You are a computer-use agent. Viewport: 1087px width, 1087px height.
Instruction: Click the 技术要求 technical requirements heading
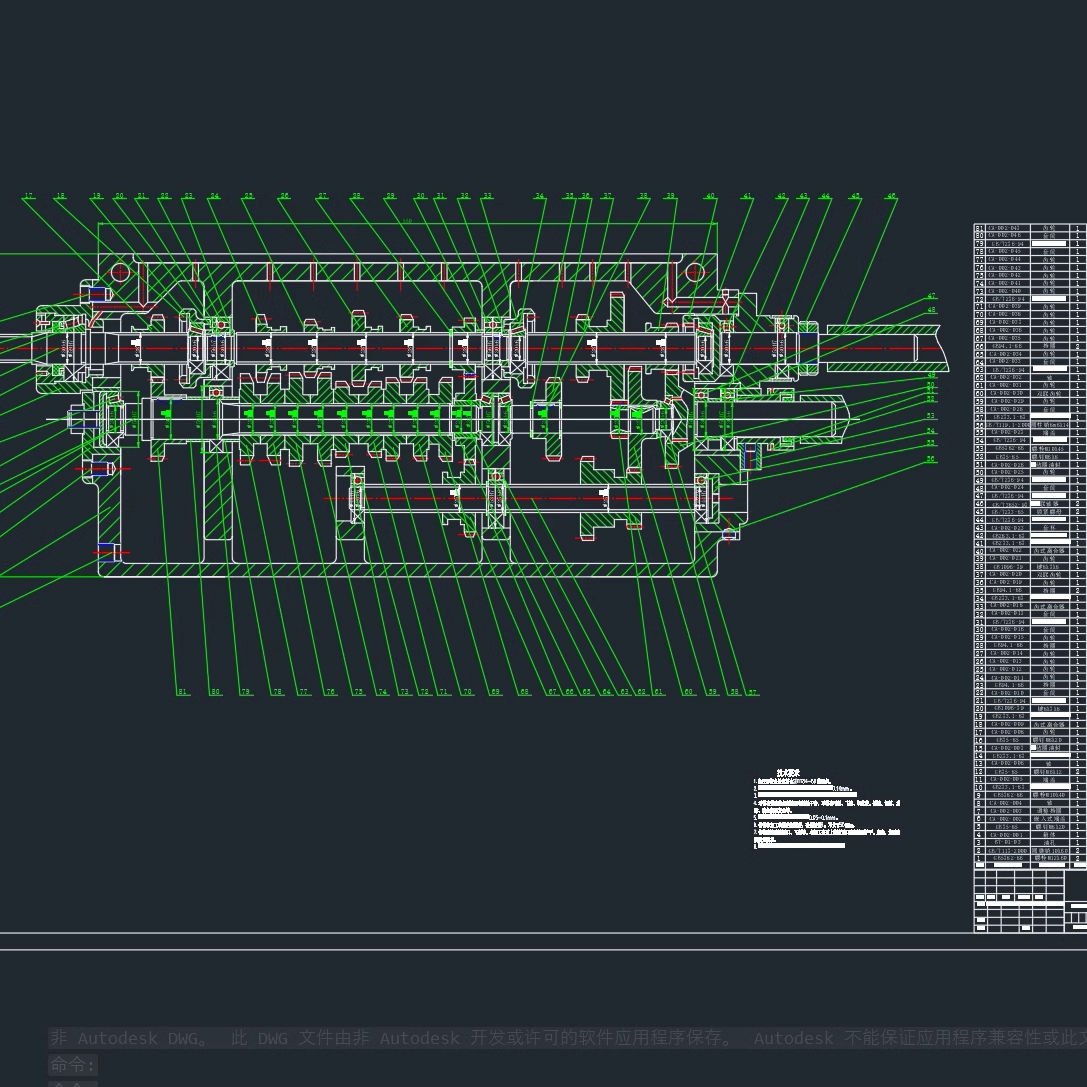[787, 772]
